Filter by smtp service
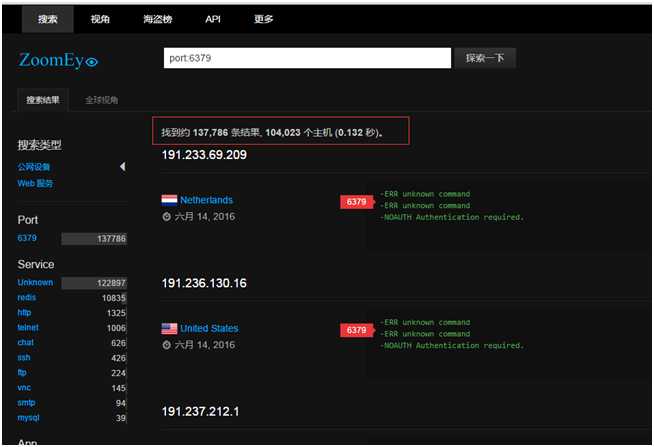 (26, 403)
